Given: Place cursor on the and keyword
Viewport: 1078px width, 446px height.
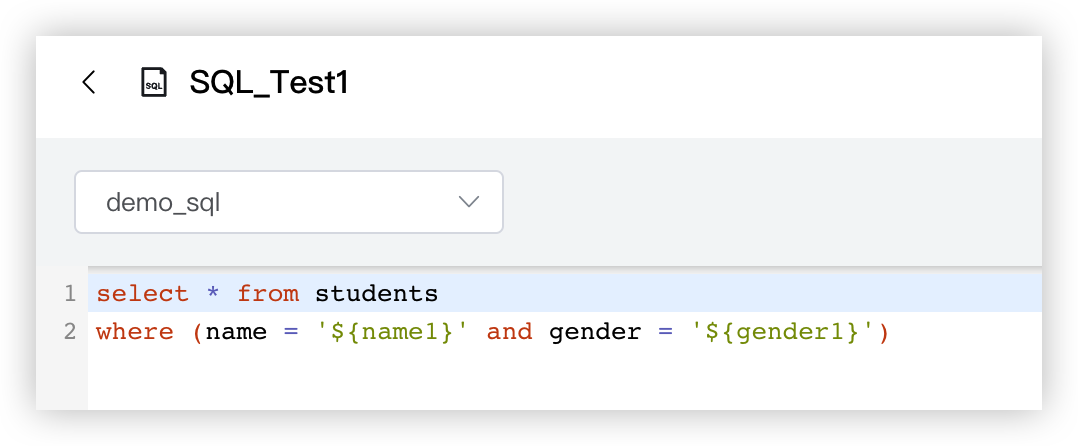Looking at the screenshot, I should point(510,331).
